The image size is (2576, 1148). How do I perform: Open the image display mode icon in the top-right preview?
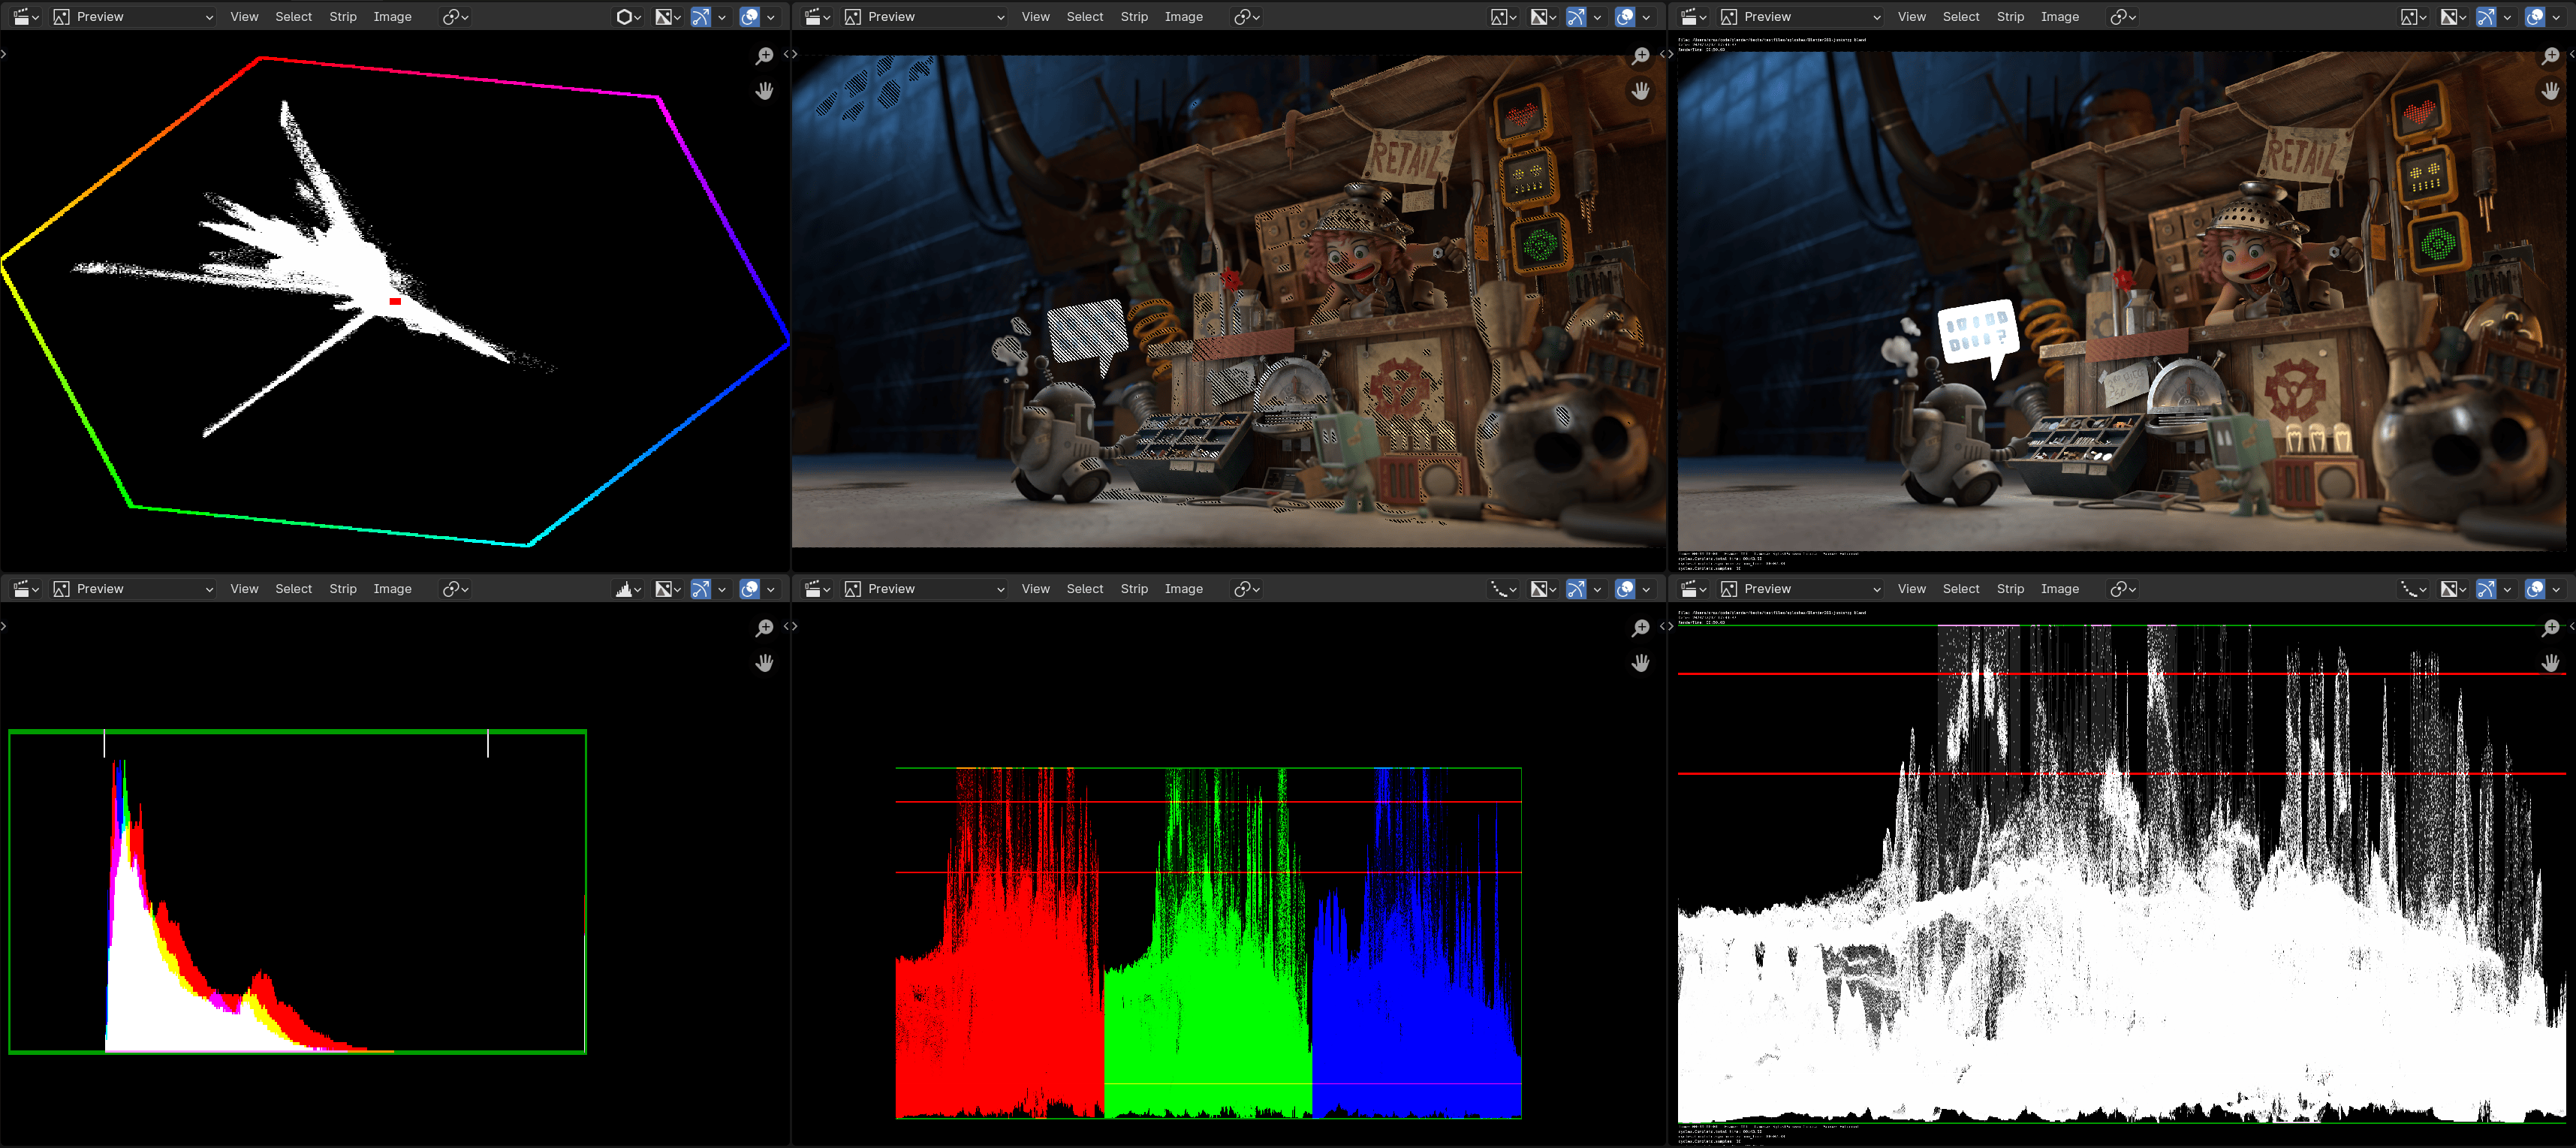(2413, 17)
